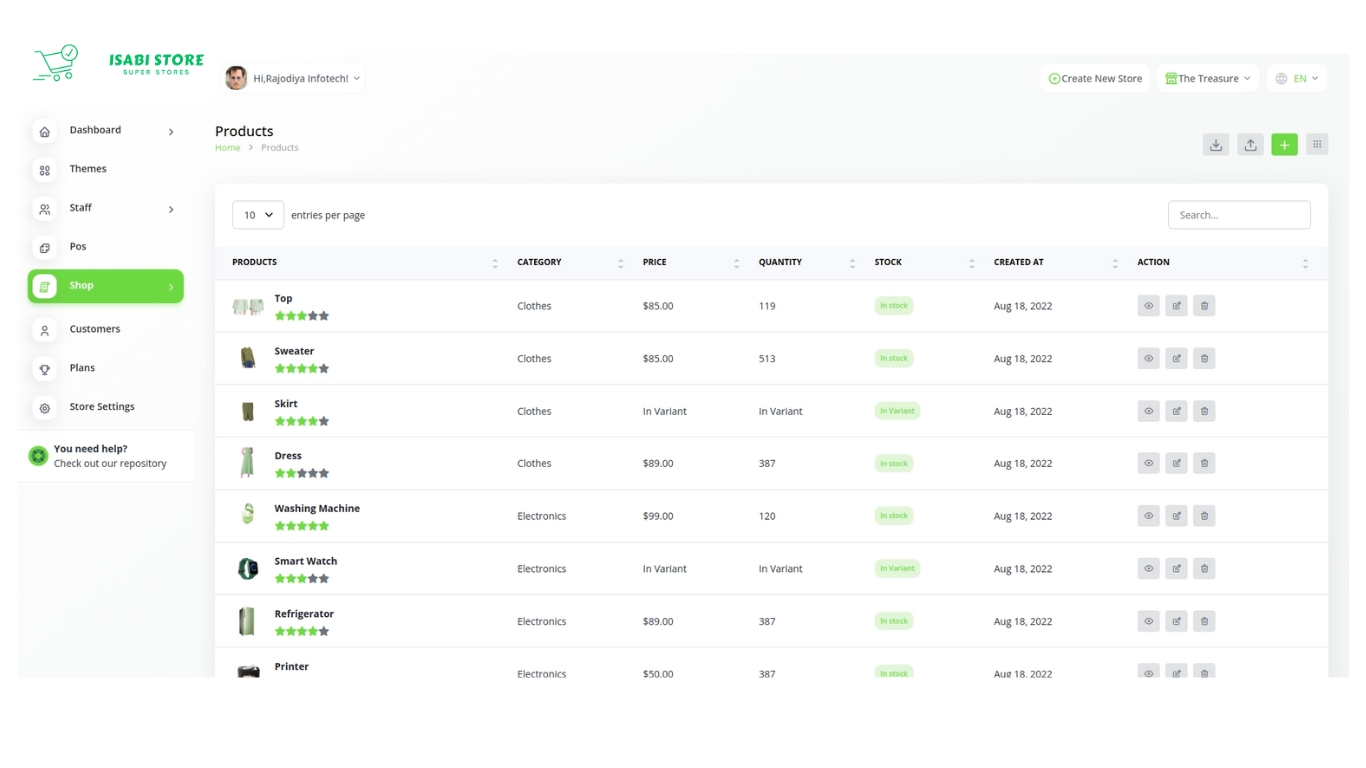View the Top product details
This screenshot has height=768, width=1366.
point(1148,306)
